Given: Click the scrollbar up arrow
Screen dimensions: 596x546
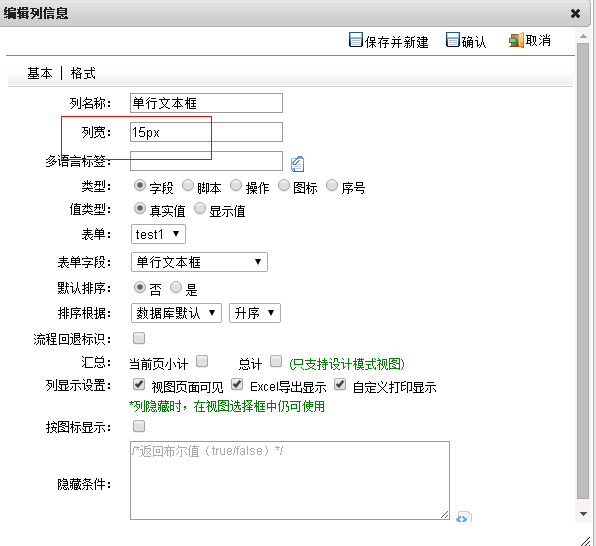Looking at the screenshot, I should pyautogui.click(x=583, y=36).
